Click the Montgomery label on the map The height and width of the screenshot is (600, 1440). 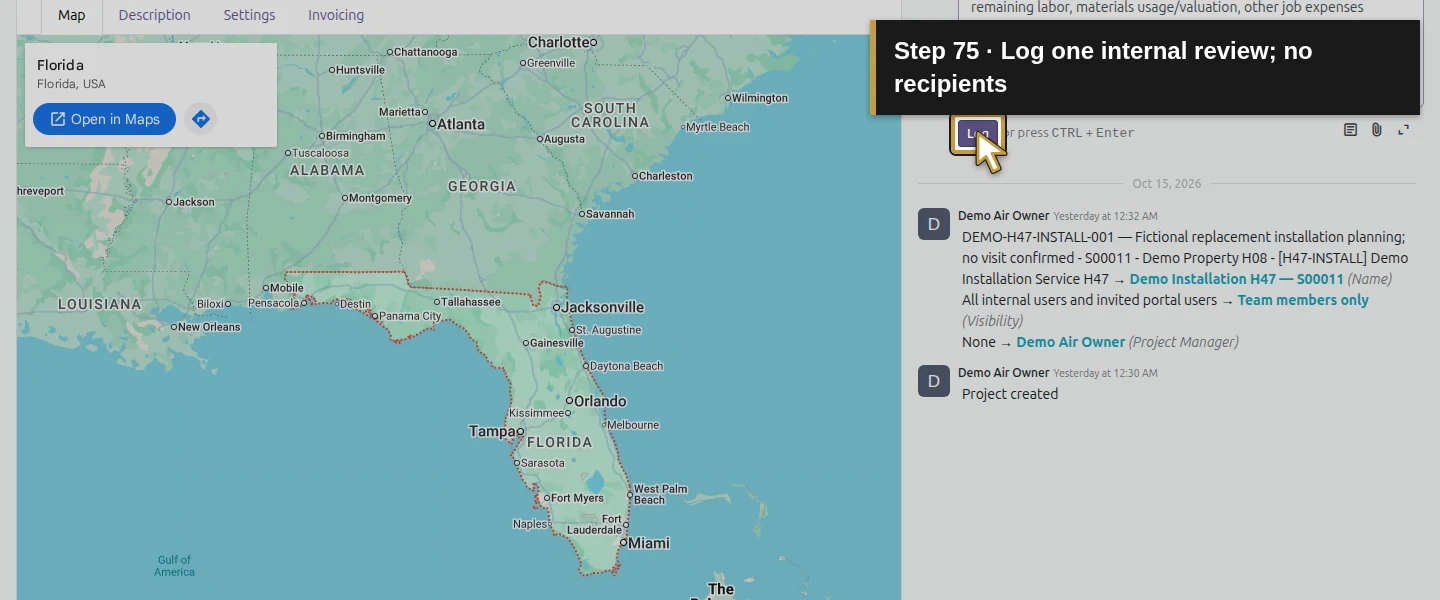pos(380,198)
